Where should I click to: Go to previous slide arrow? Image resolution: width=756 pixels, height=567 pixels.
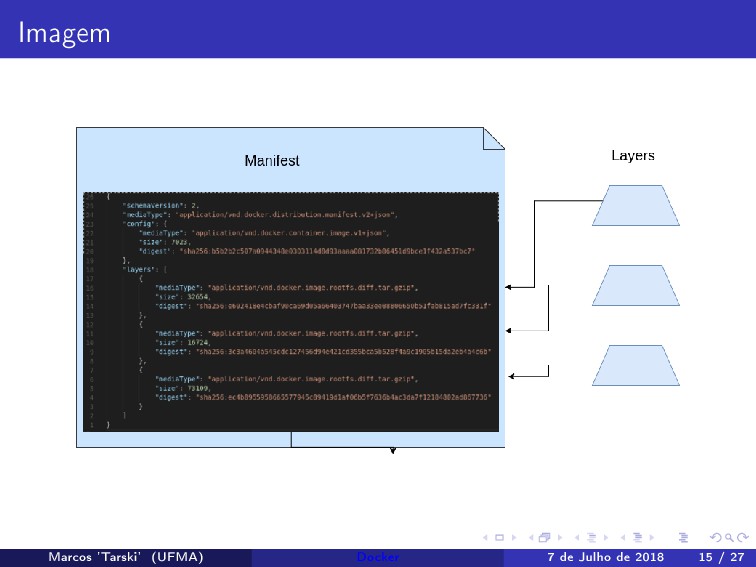(x=485, y=537)
